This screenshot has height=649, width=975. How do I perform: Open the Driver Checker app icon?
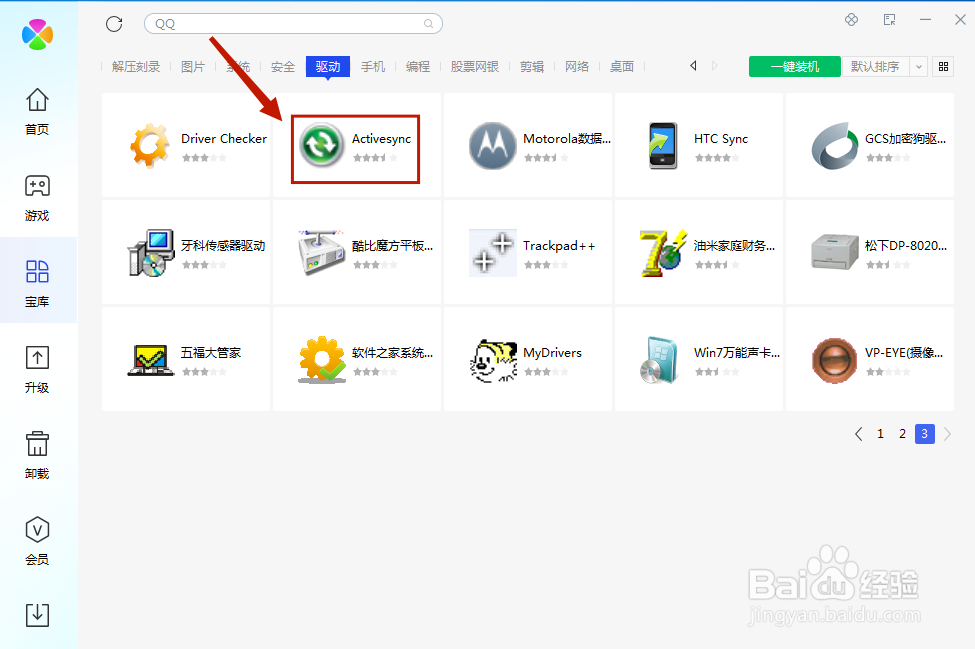tap(150, 145)
